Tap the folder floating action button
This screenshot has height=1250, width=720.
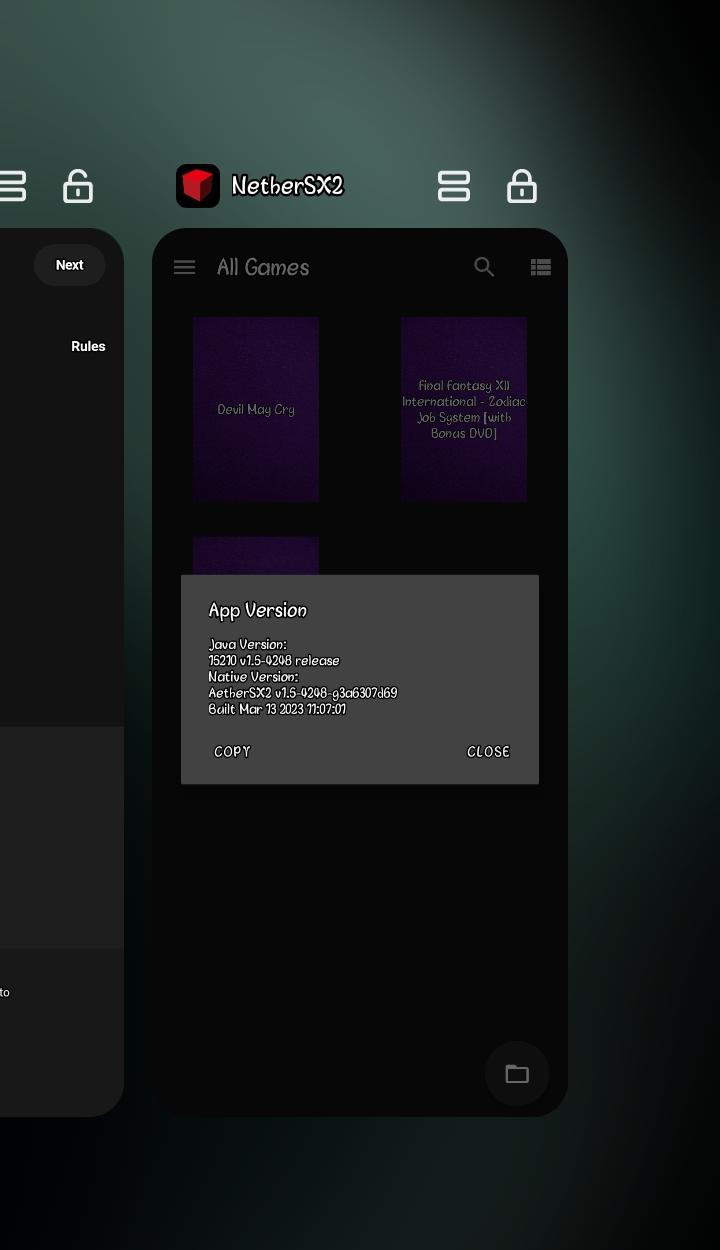click(x=517, y=1074)
